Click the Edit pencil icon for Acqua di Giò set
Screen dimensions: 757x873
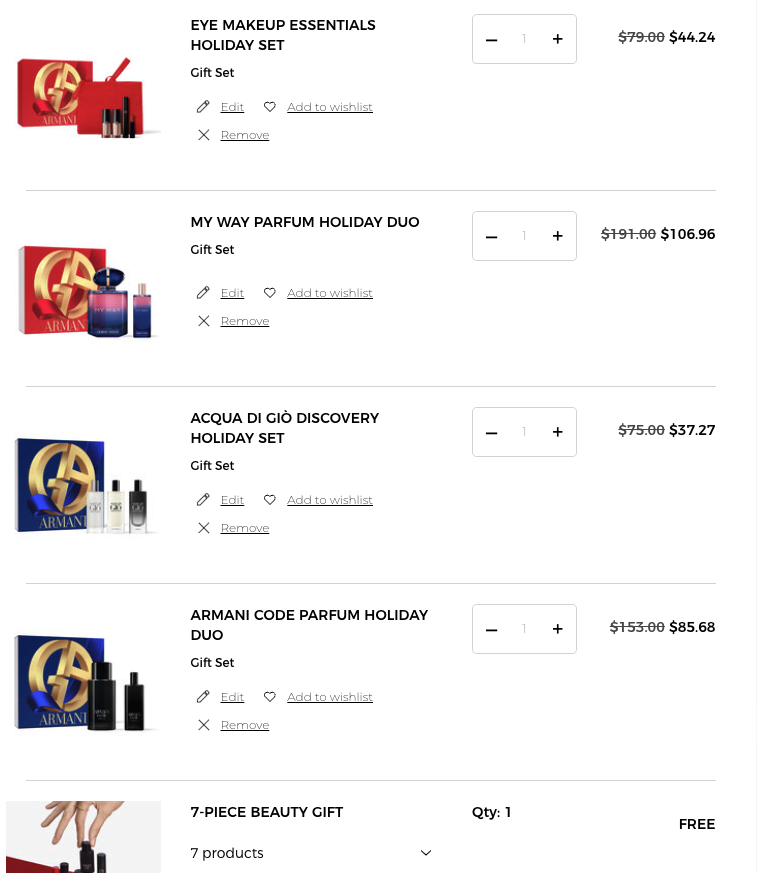point(203,499)
